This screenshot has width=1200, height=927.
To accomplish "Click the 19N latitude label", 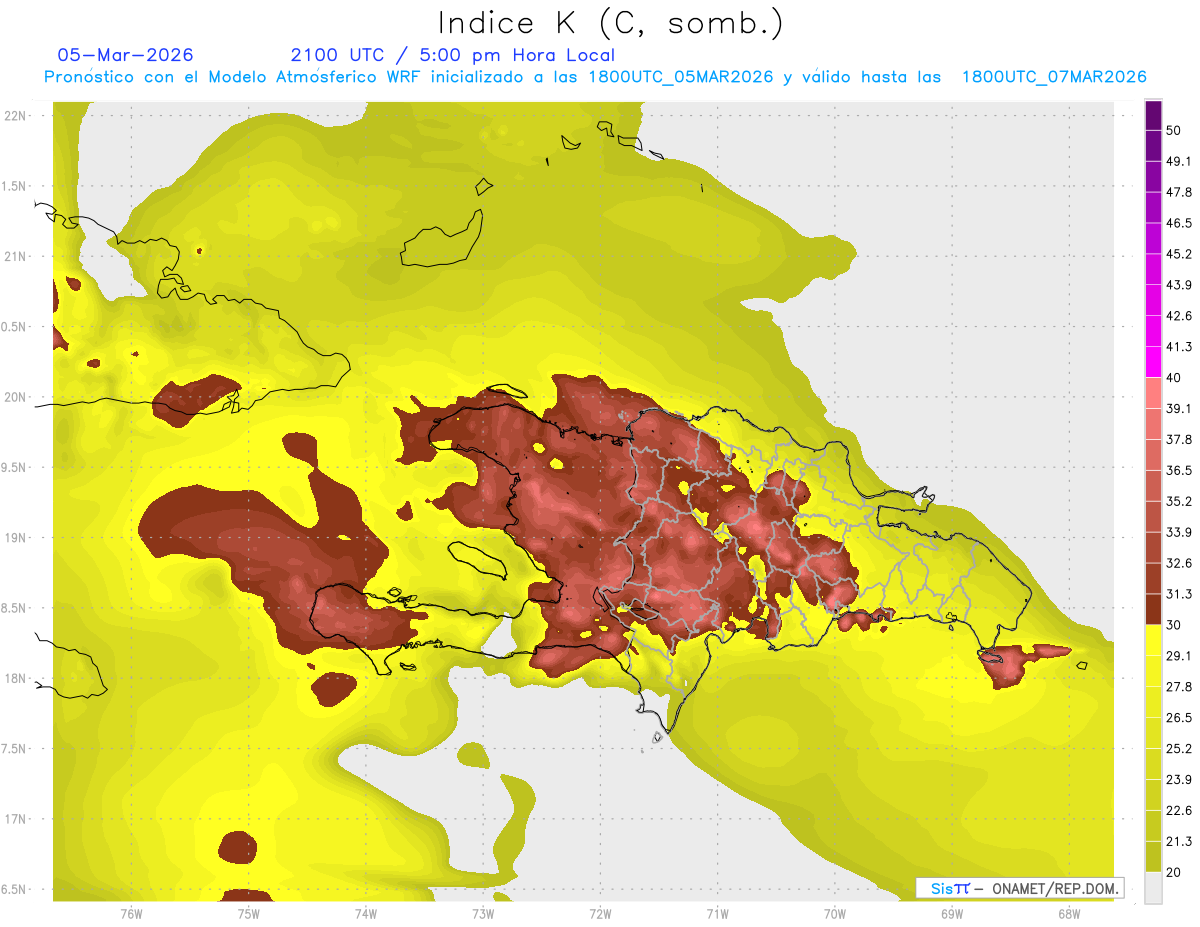I will click(15, 538).
